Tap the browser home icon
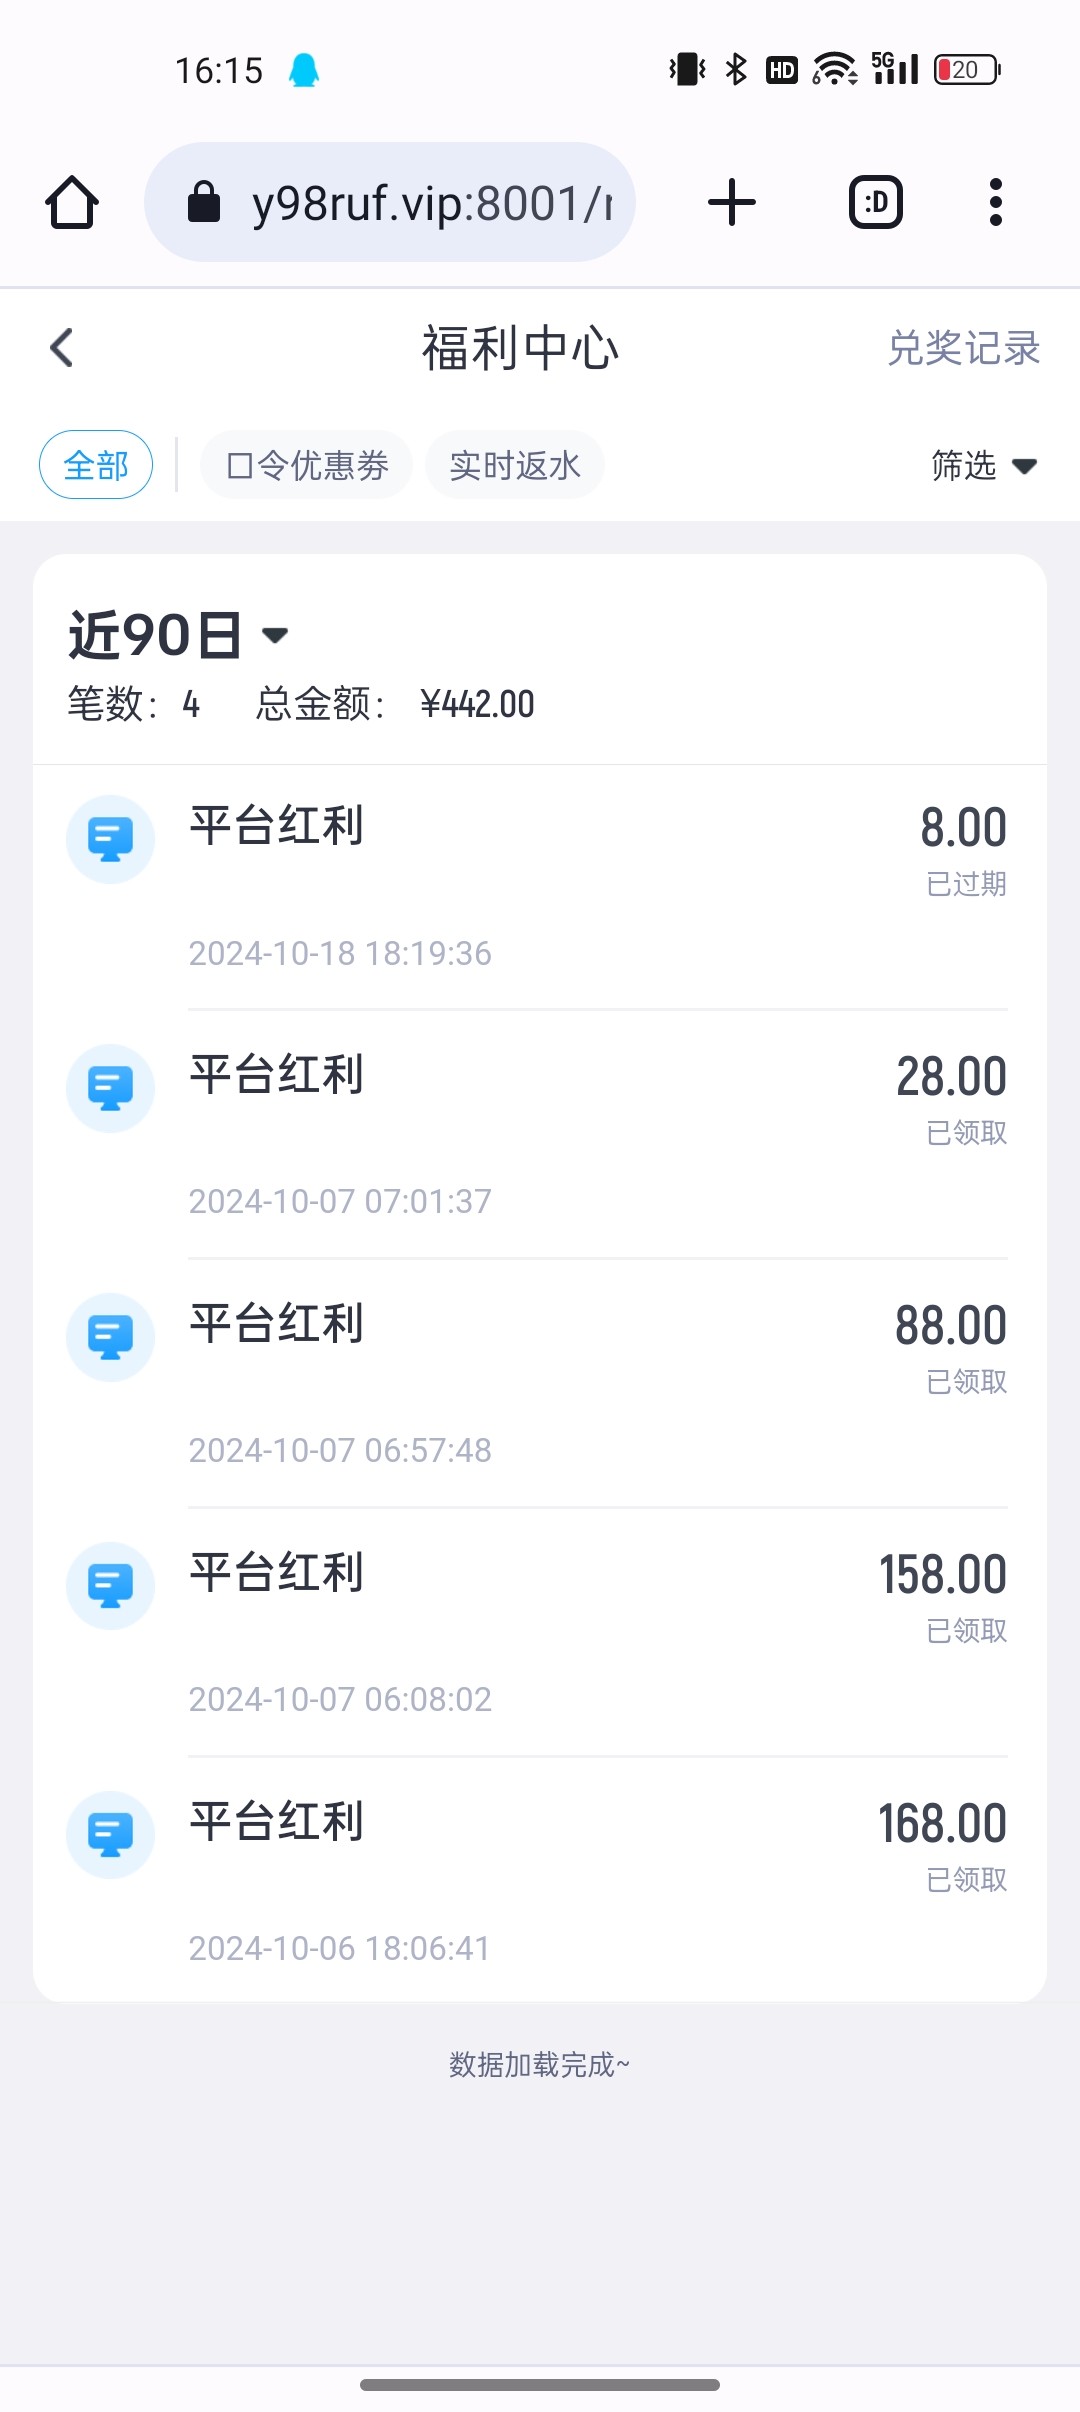 coord(72,203)
